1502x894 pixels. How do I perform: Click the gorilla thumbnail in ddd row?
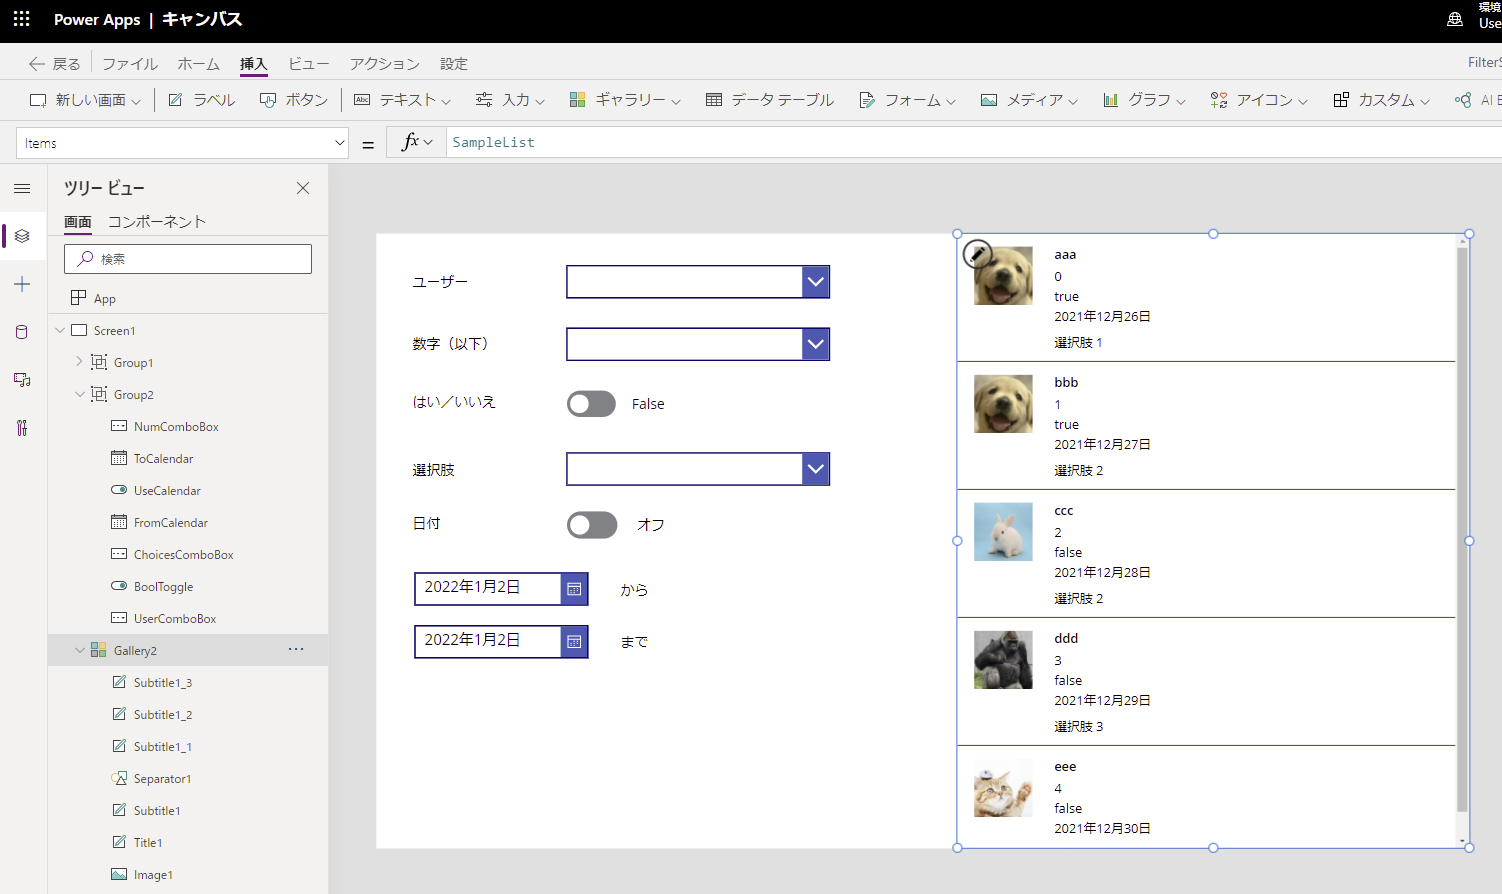click(1003, 660)
